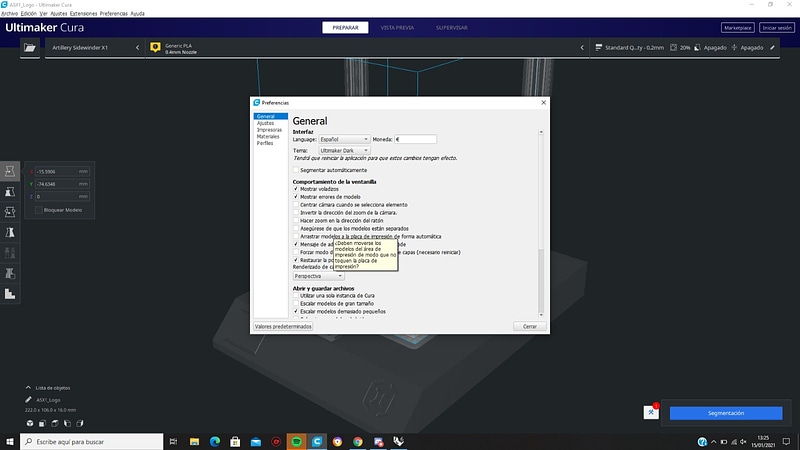Select the Support Blocker tool
The width and height of the screenshot is (800, 450).
tap(10, 273)
